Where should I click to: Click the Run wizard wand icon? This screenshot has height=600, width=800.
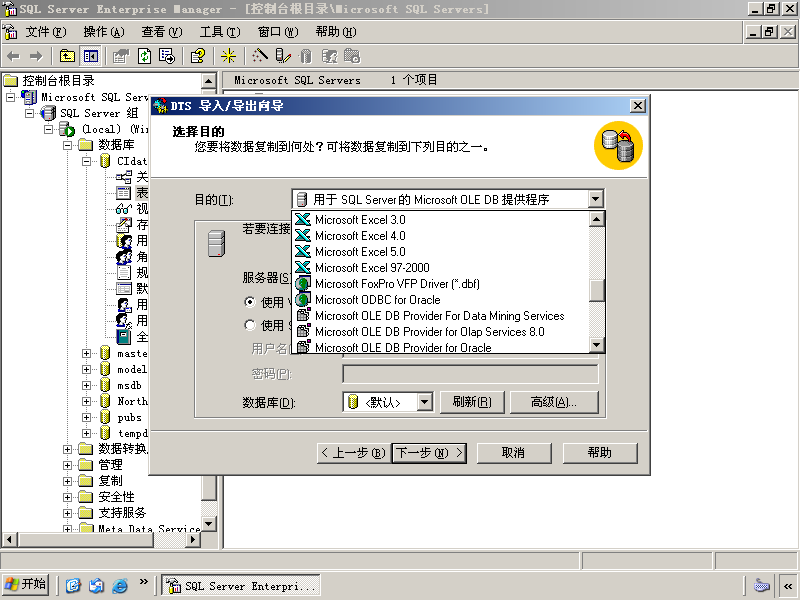(x=260, y=56)
